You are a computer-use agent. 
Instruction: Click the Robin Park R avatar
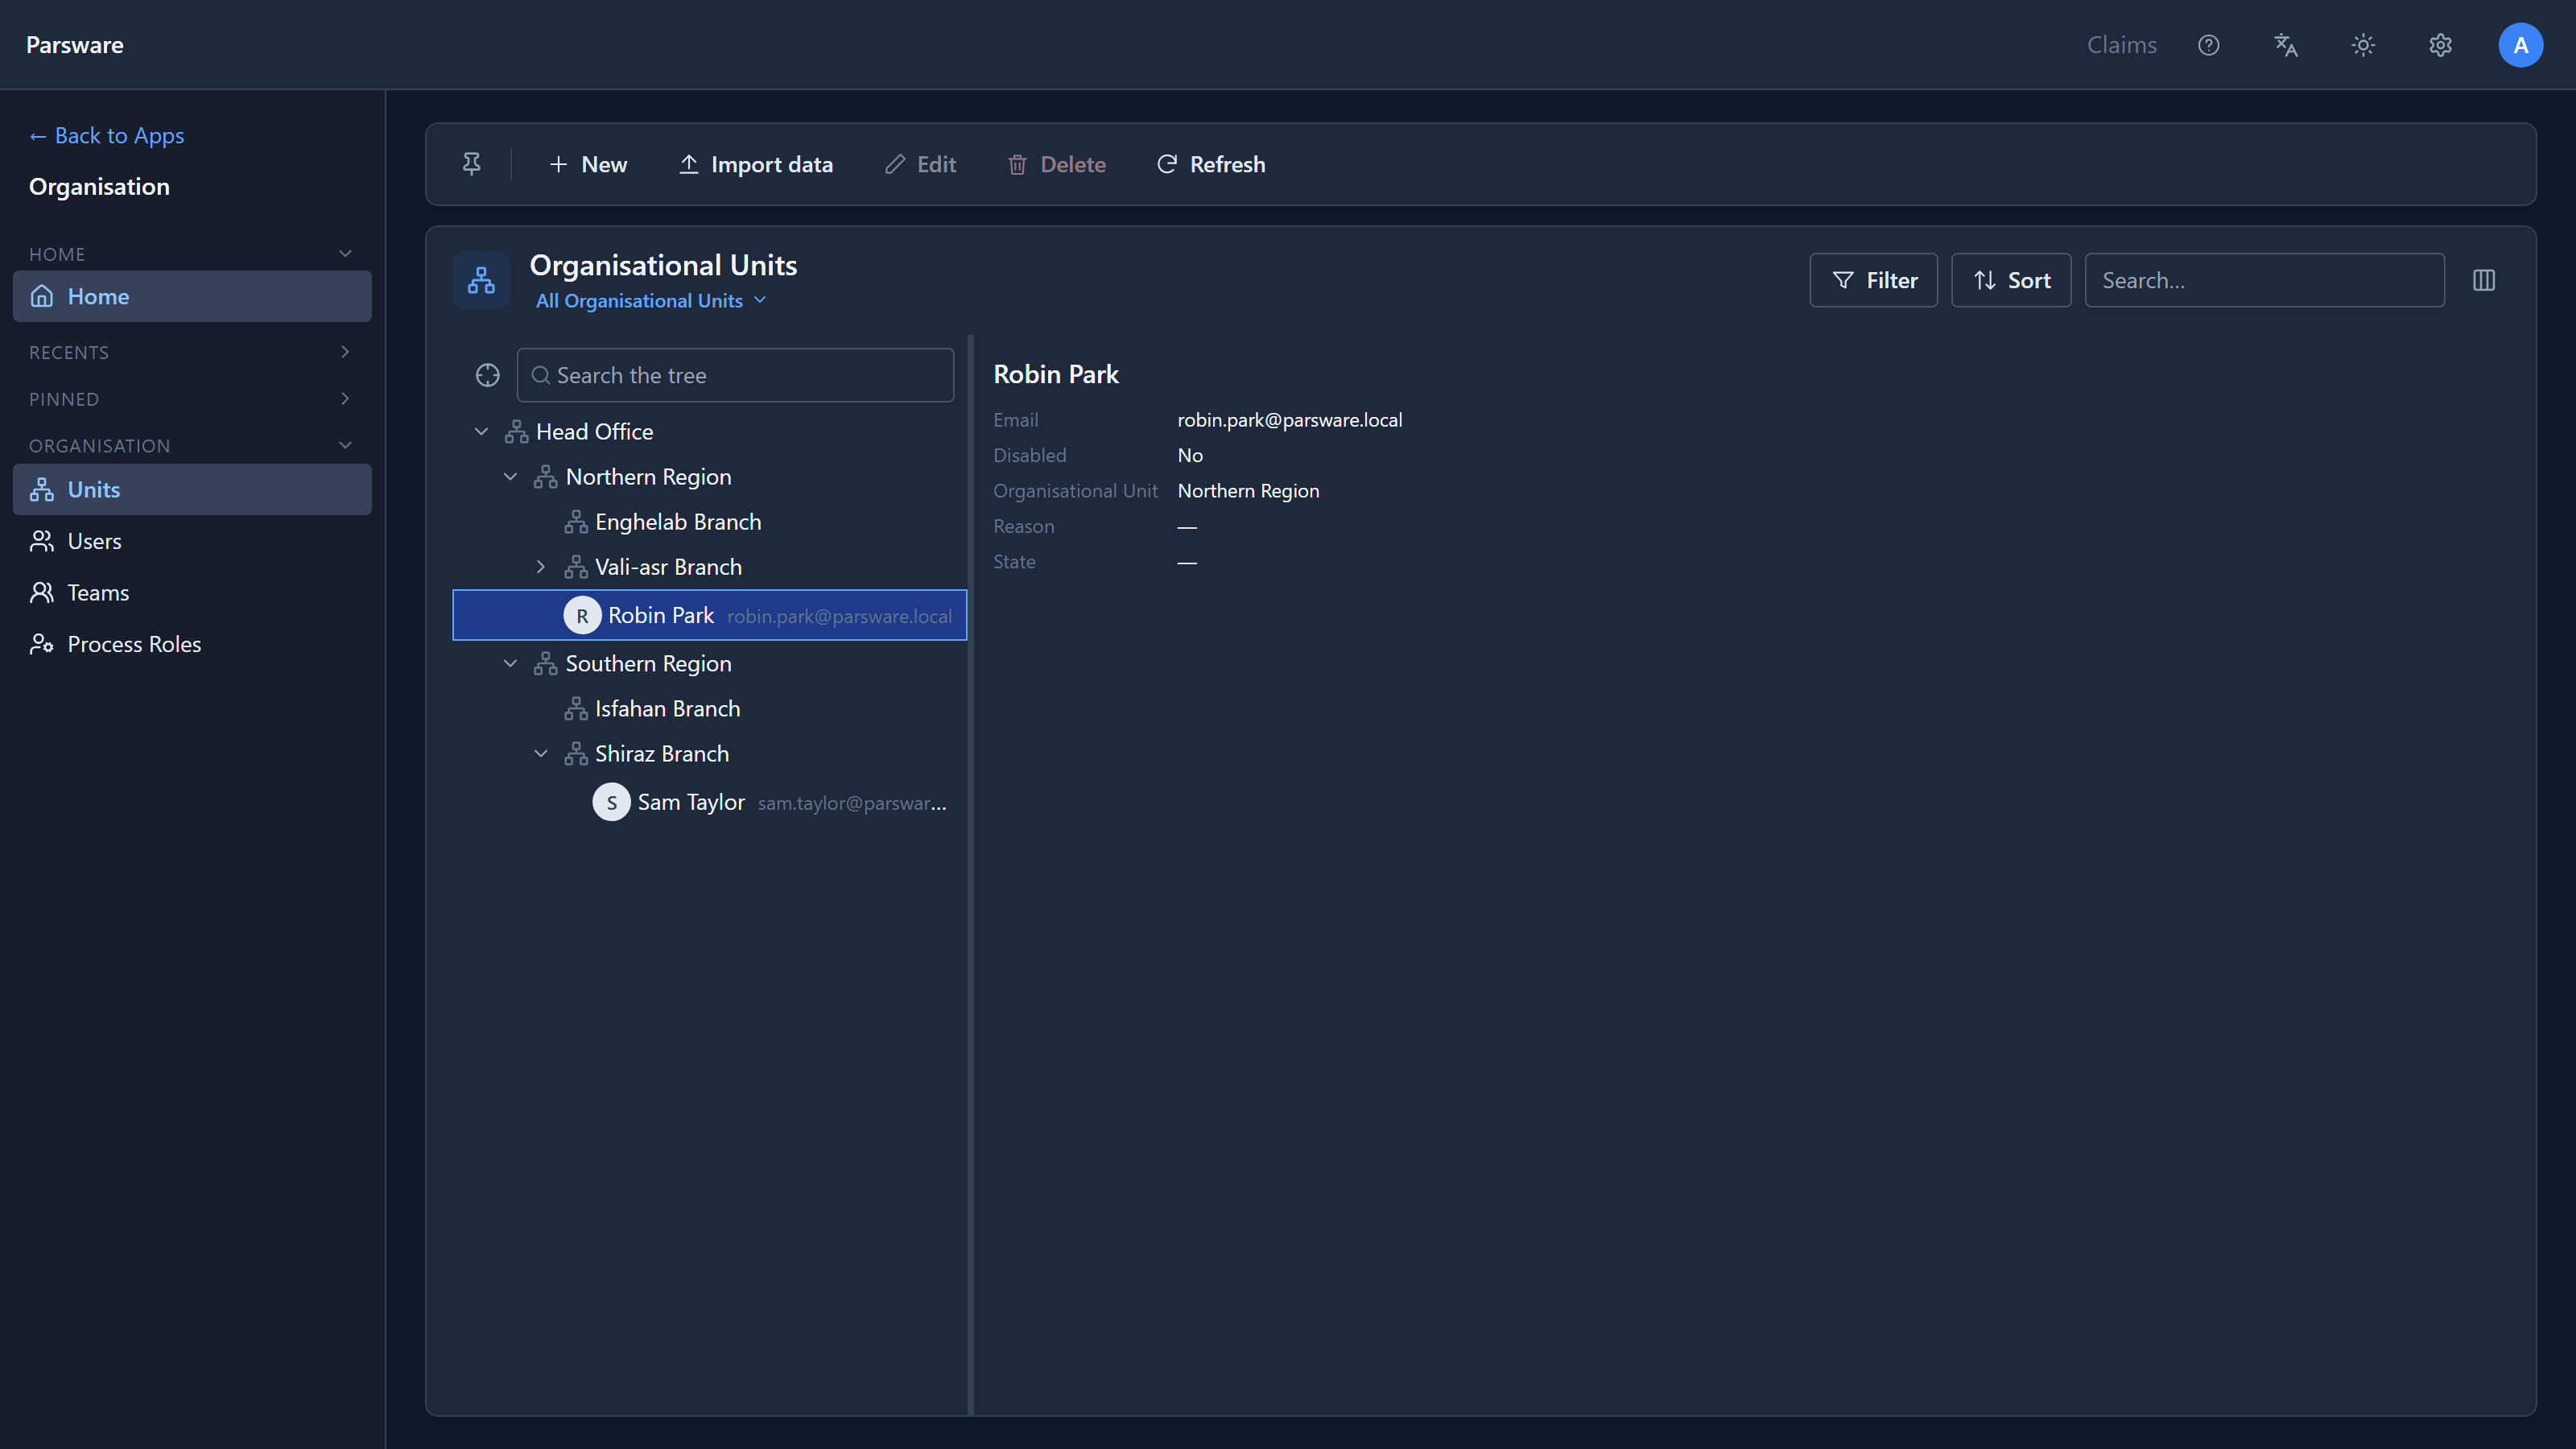point(582,615)
